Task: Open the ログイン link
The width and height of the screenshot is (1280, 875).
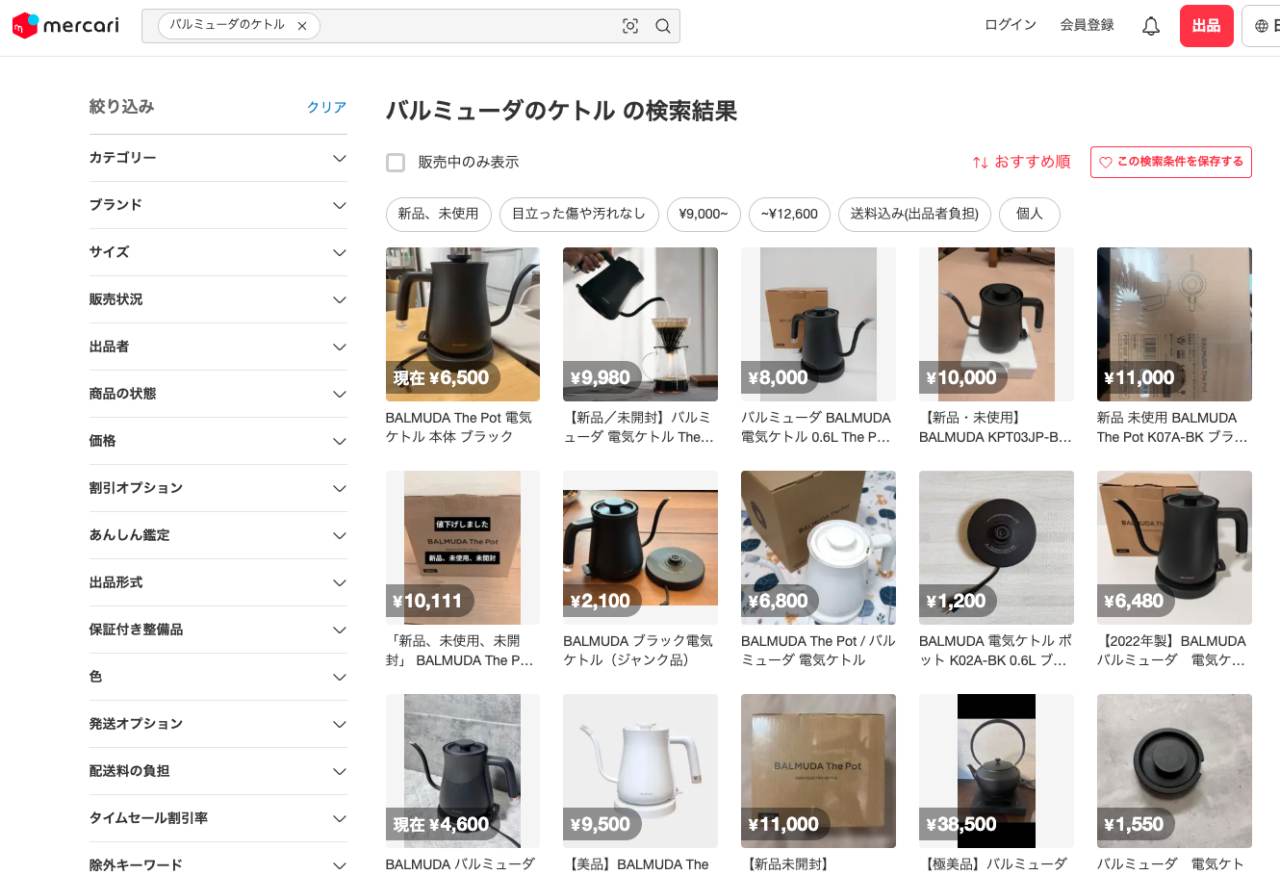Action: point(1010,25)
